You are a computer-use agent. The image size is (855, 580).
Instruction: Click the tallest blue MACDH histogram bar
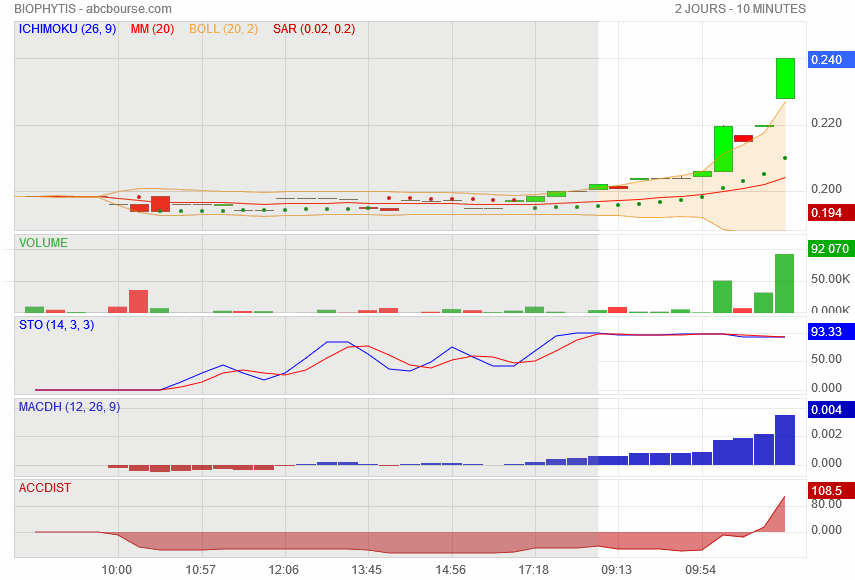785,440
